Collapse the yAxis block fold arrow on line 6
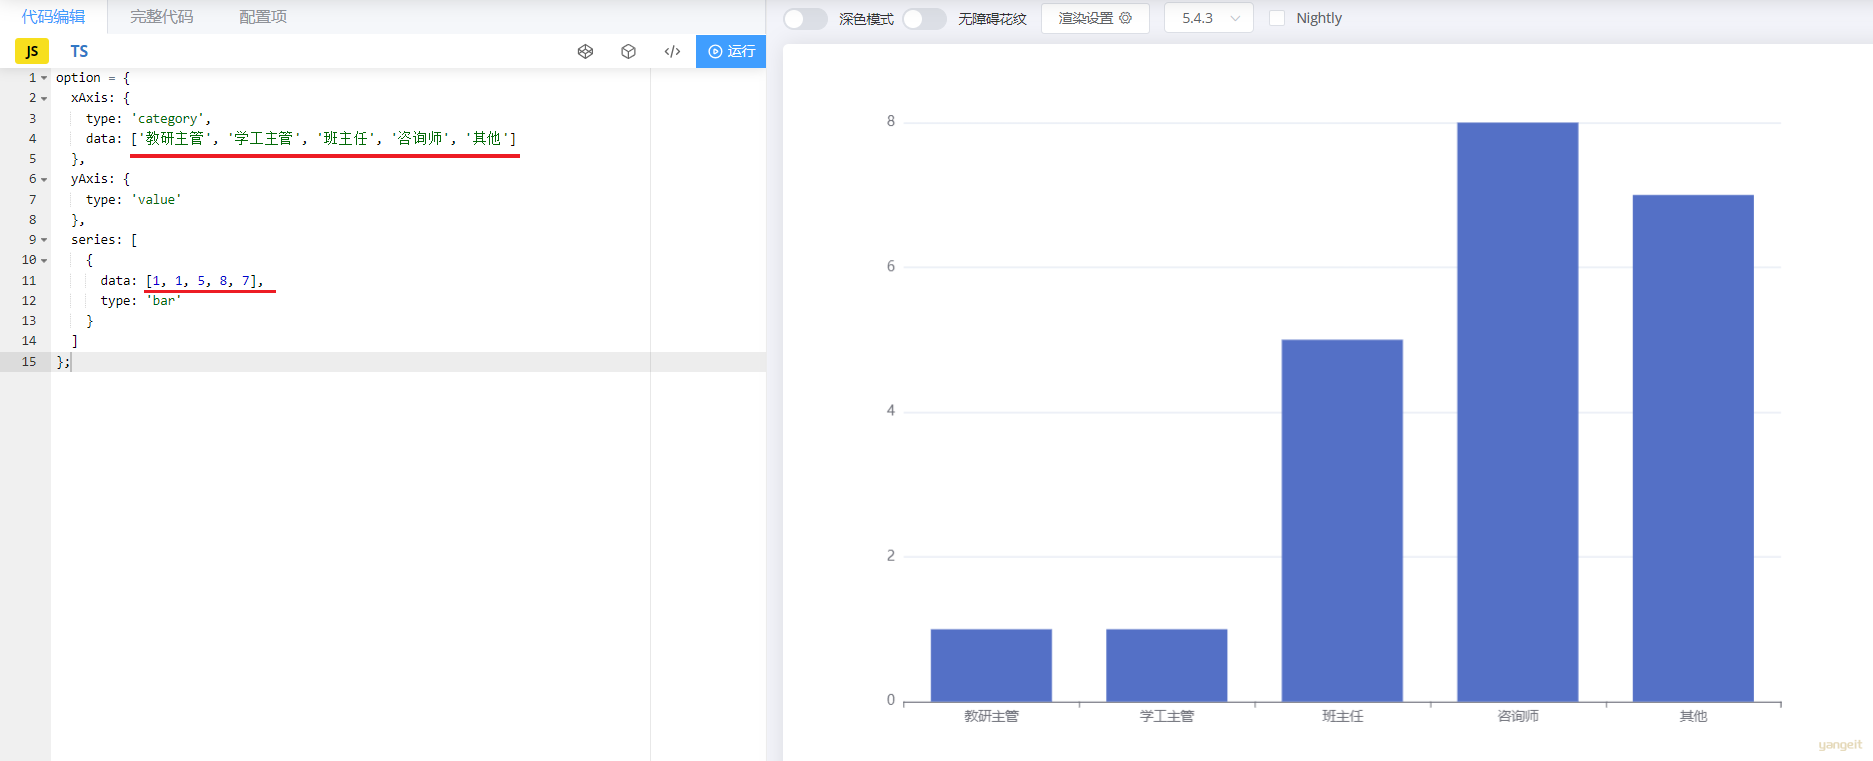Viewport: 1873px width, 761px height. (44, 179)
